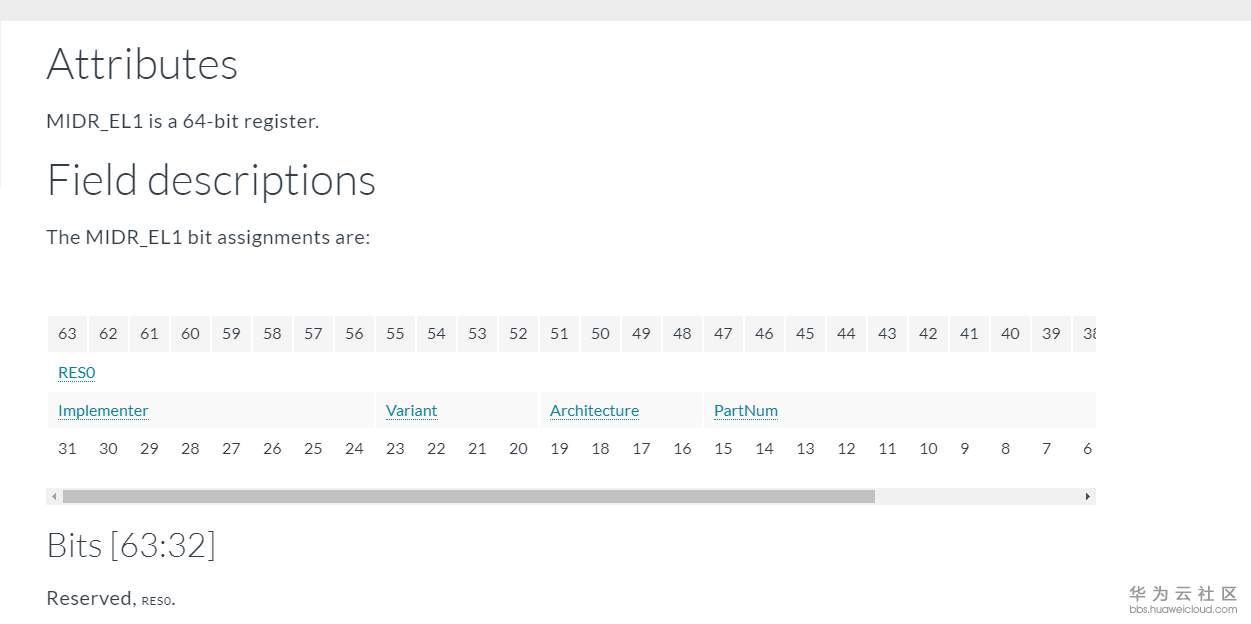The height and width of the screenshot is (624, 1251).
Task: Click bit 55 header cell
Action: (x=395, y=334)
